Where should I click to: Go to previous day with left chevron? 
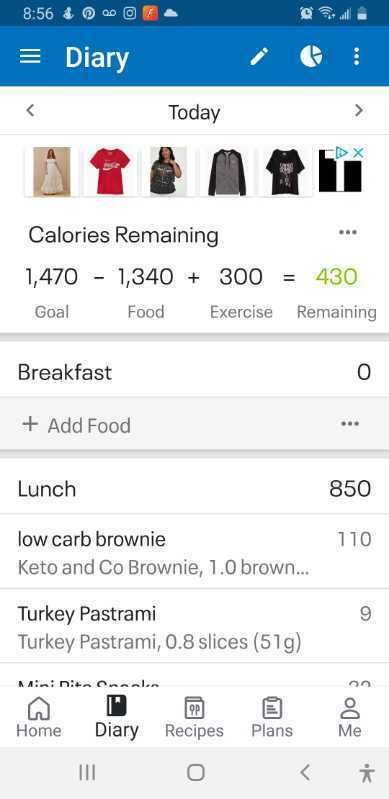(x=31, y=110)
